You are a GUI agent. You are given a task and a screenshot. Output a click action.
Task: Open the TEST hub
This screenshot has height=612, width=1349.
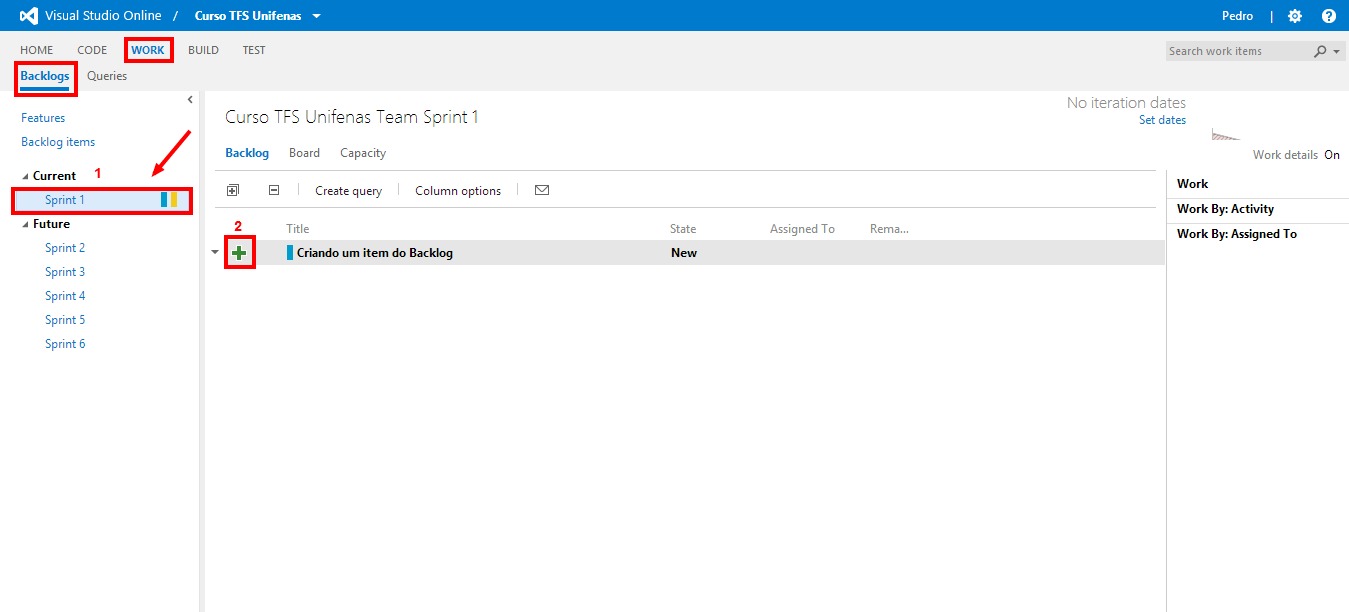(254, 50)
